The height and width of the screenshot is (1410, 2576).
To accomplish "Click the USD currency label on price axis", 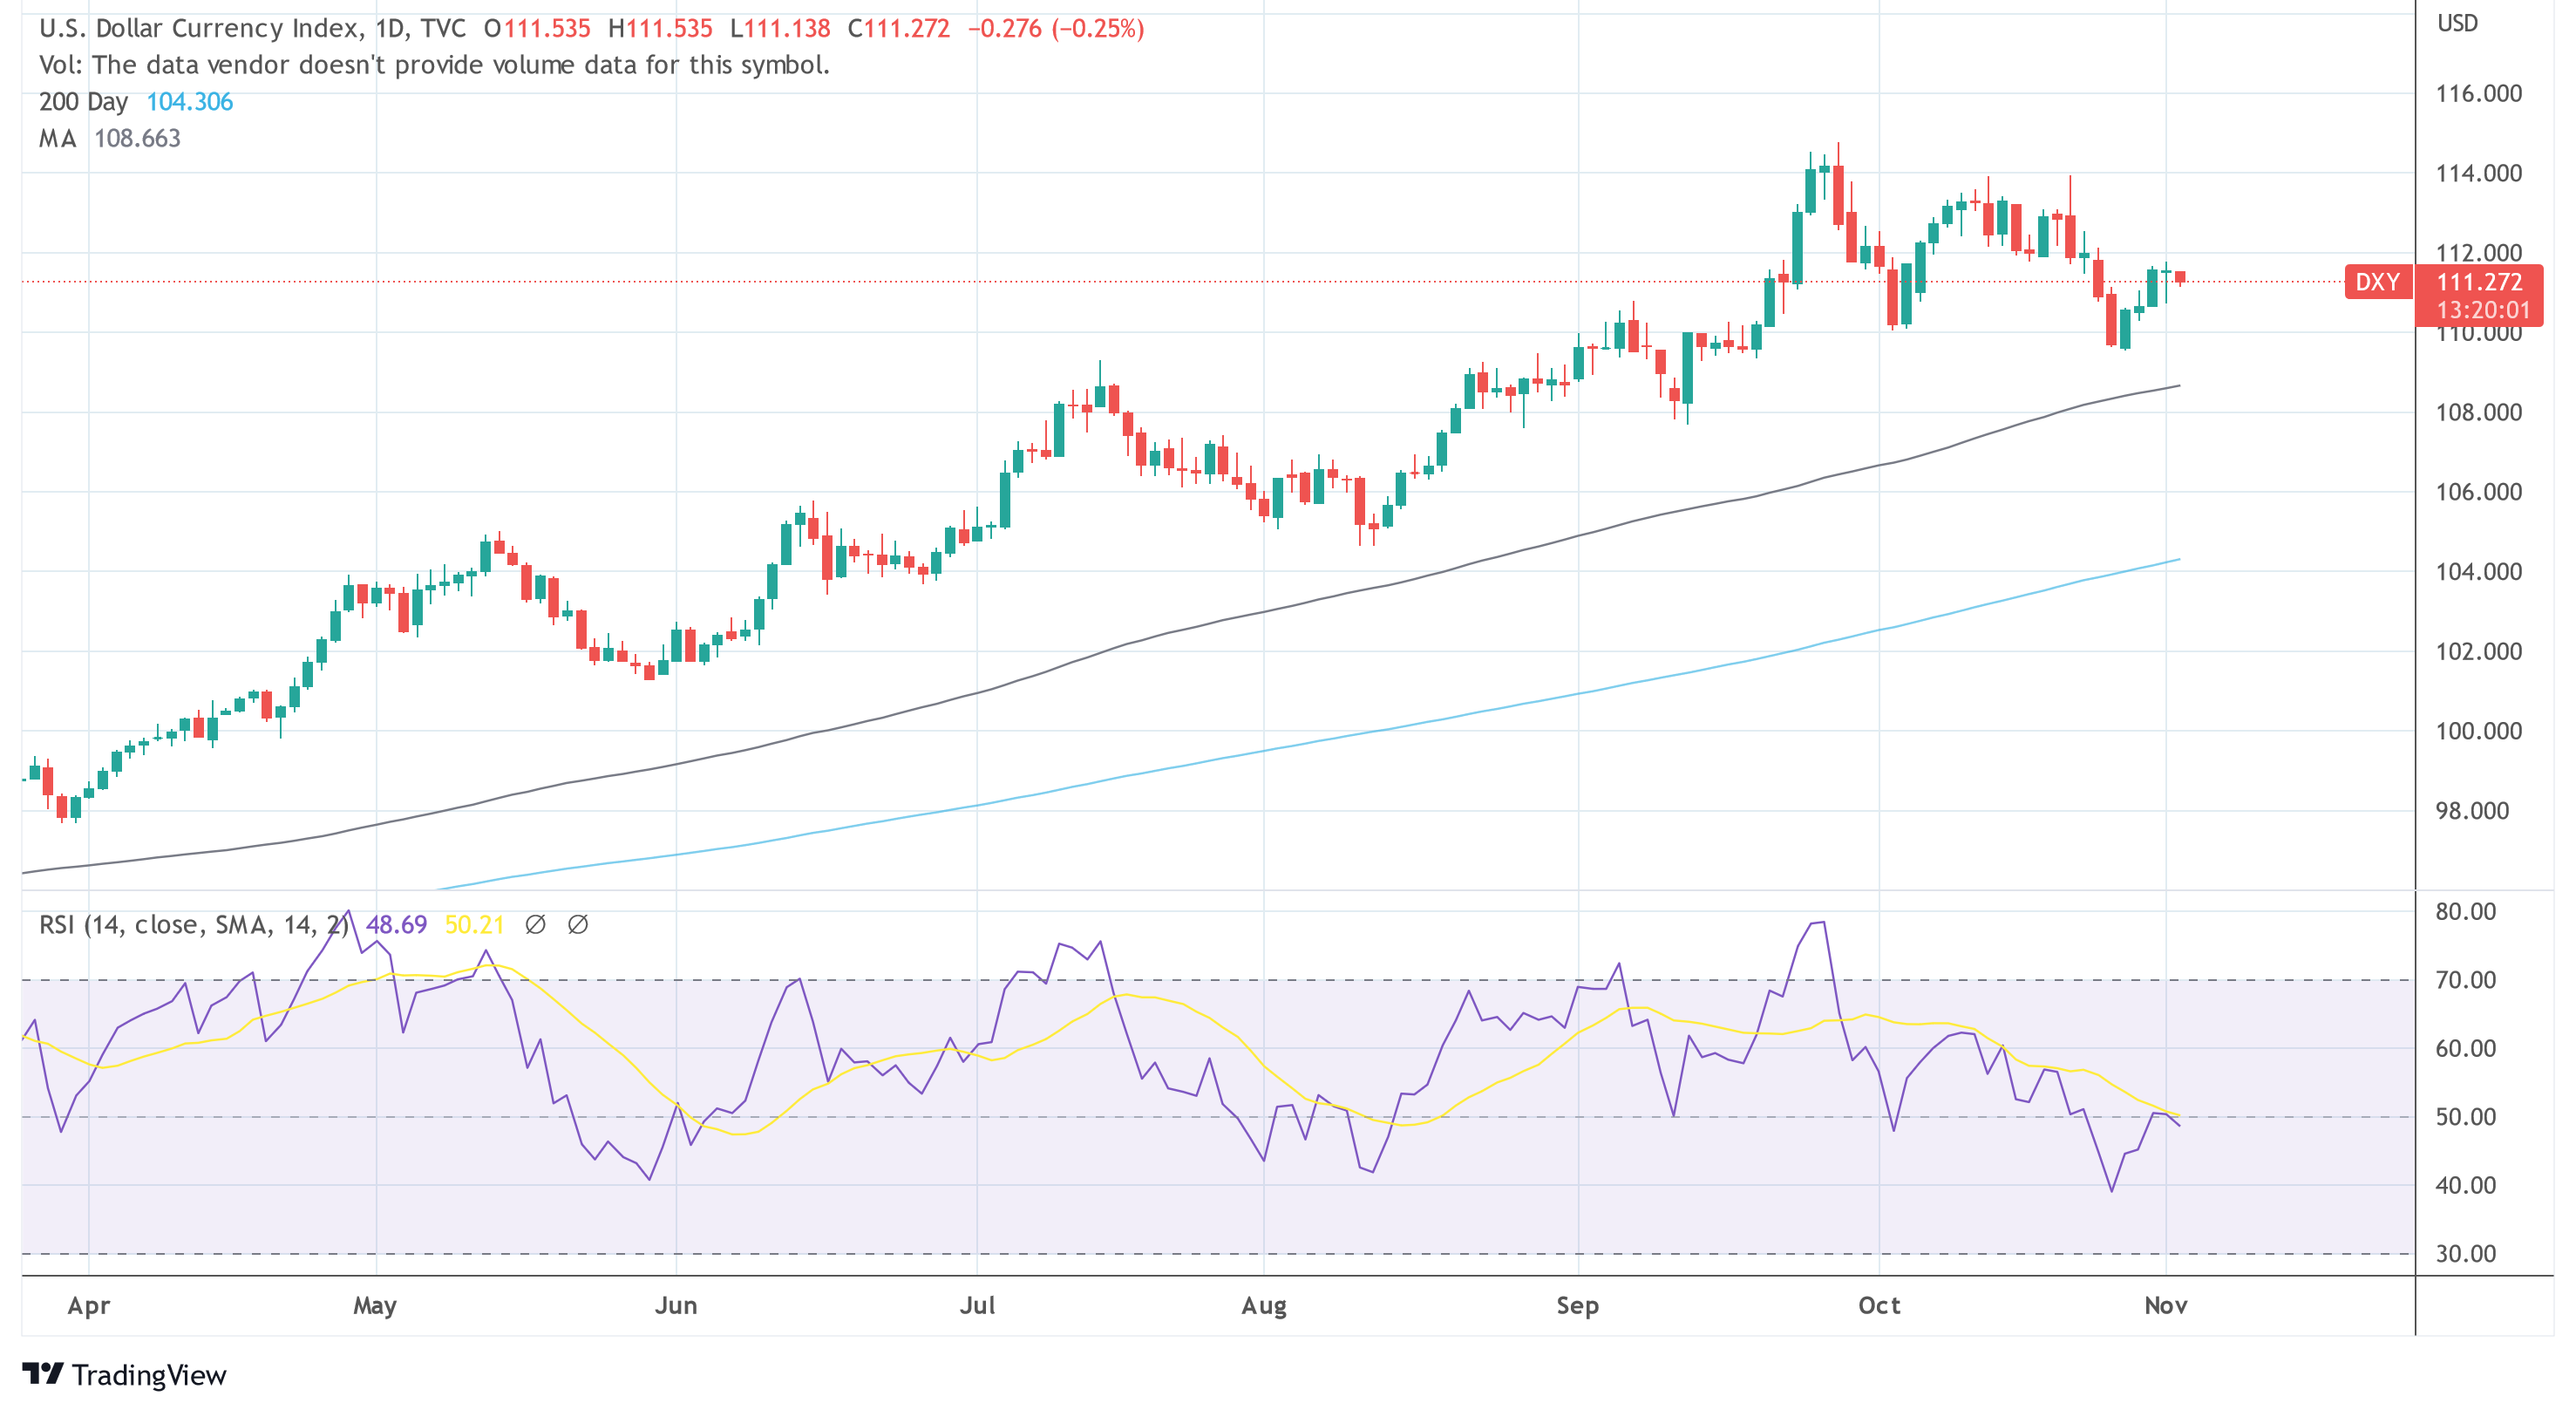I will coord(2457,23).
